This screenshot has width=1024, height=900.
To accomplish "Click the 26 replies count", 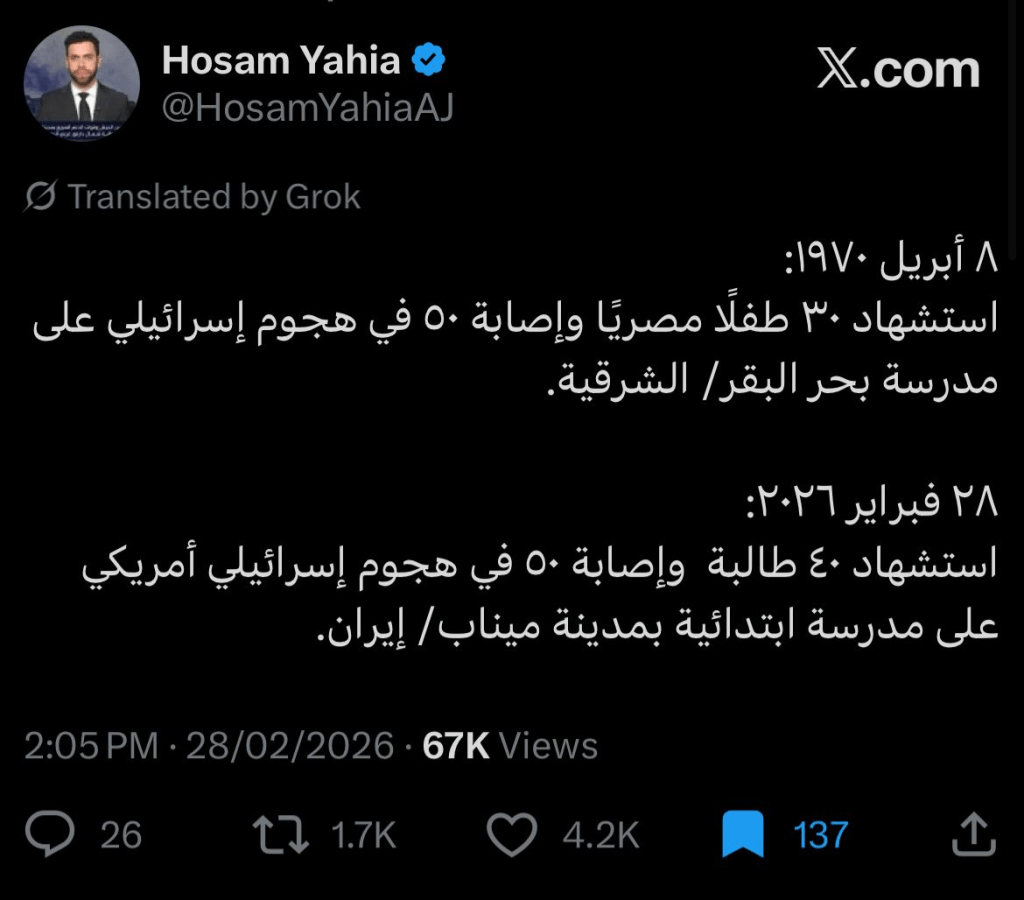I will click(x=121, y=835).
